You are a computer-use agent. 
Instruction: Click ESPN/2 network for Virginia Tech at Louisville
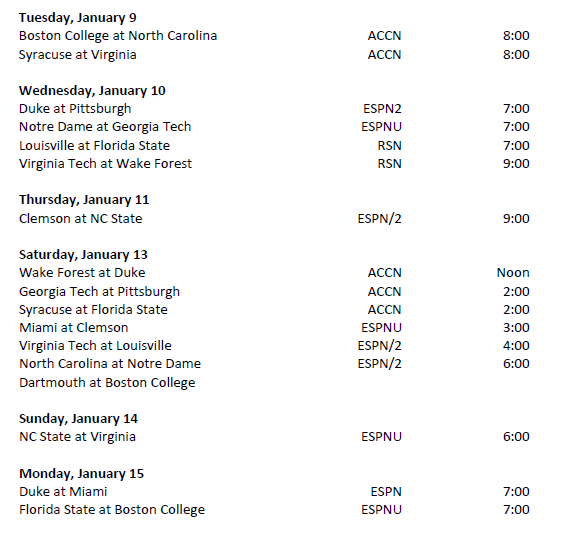point(380,345)
